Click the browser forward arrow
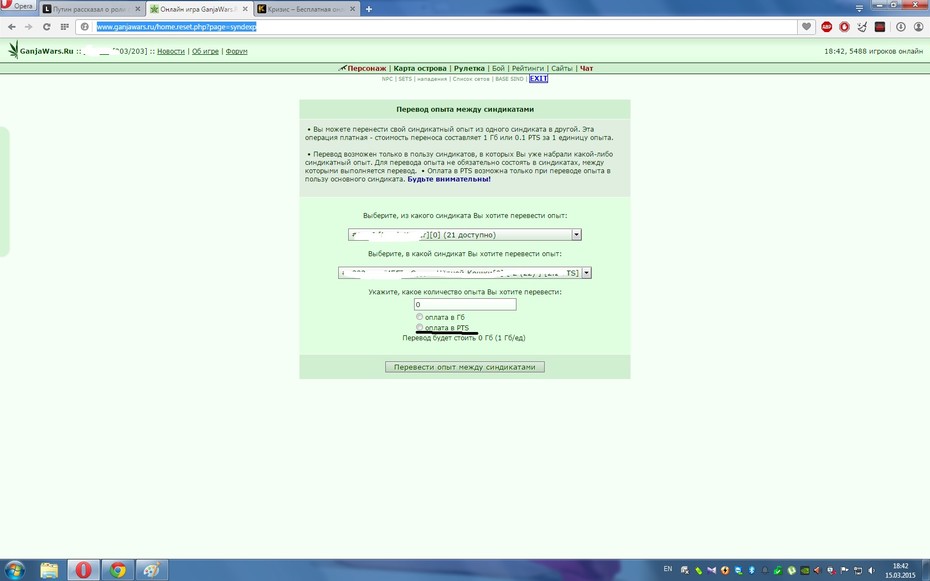This screenshot has width=930, height=581. coord(28,27)
